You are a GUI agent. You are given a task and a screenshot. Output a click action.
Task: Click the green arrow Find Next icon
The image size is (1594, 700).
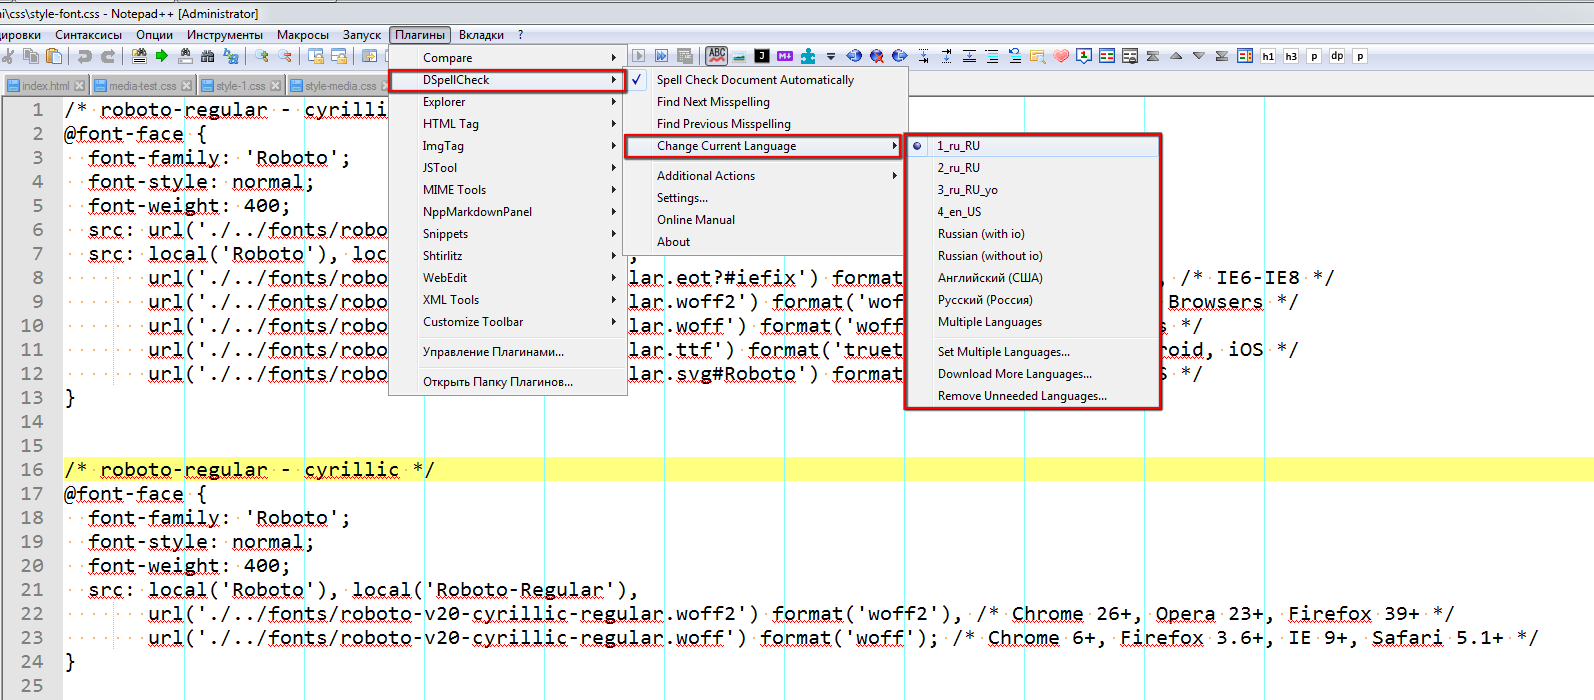click(161, 57)
